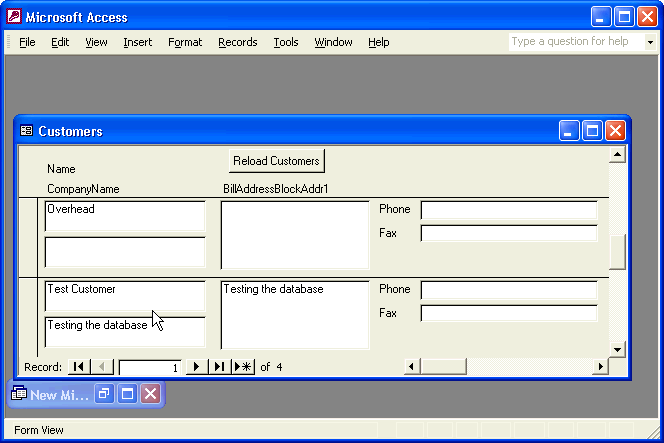The image size is (664, 443).
Task: Click the Customers form icon in its title bar
Action: click(26, 130)
